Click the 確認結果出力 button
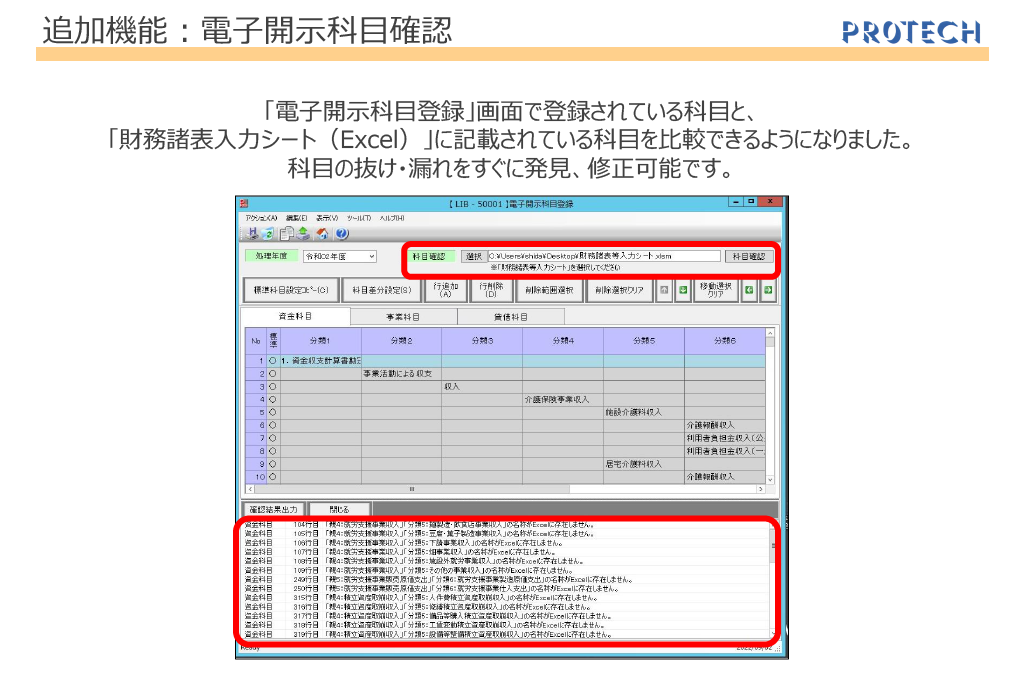This screenshot has width=1024, height=678. [x=272, y=509]
